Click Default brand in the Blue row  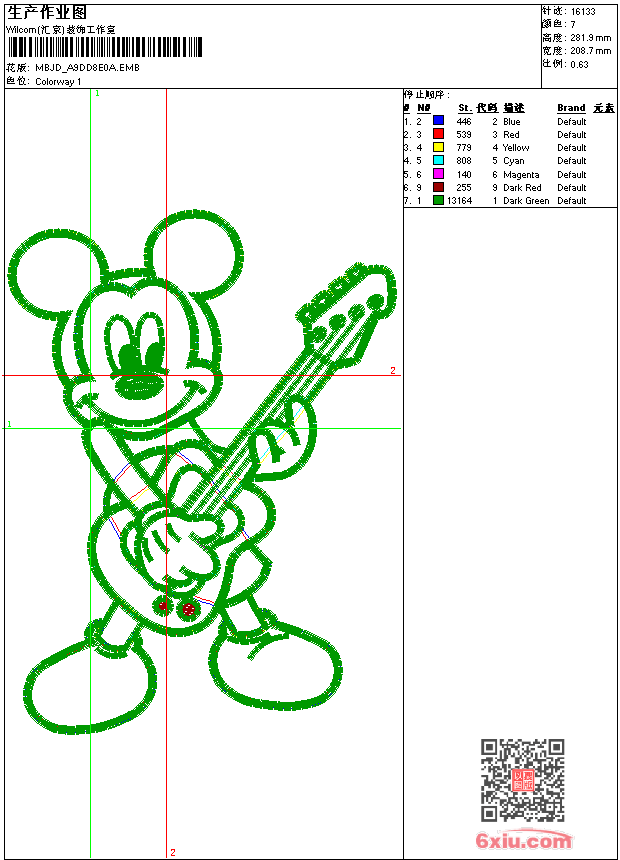572,122
